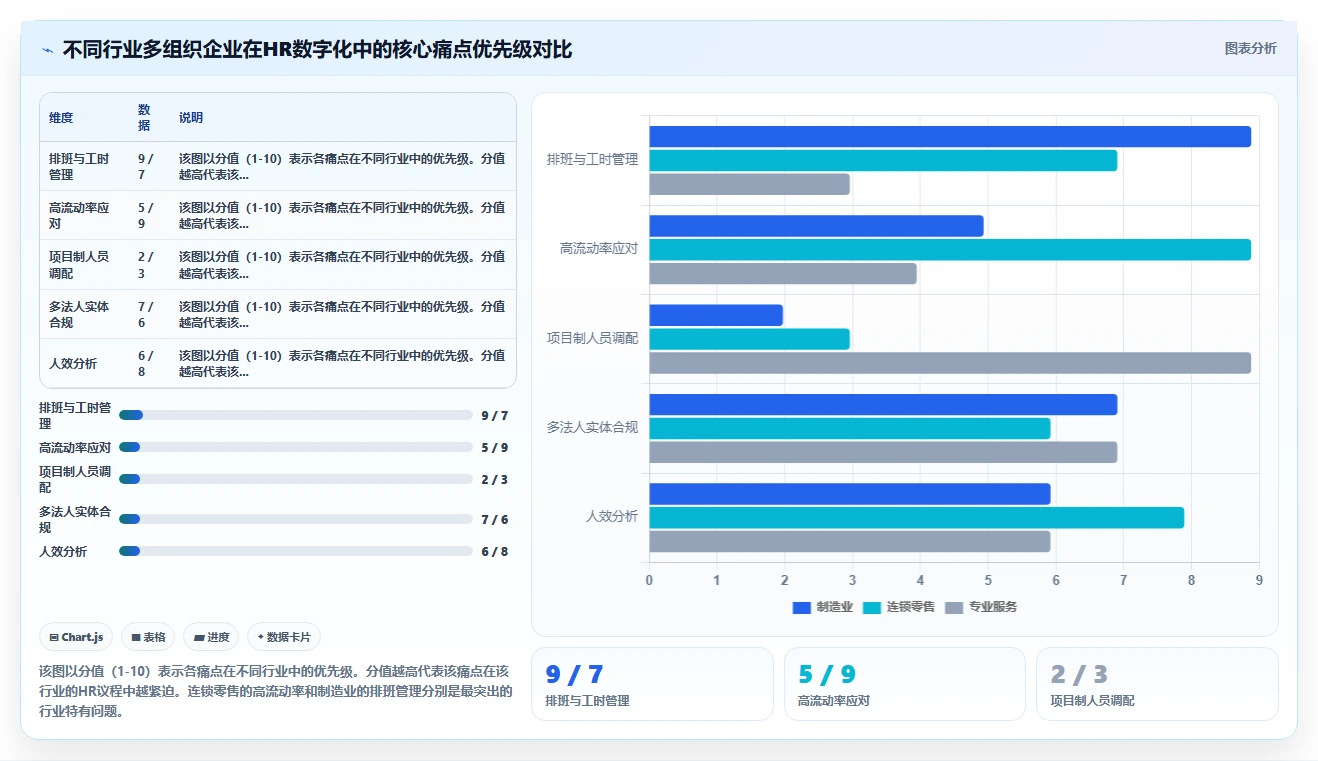Click the 项目制人员调配 progress bar
The image size is (1318, 761).
(x=295, y=479)
